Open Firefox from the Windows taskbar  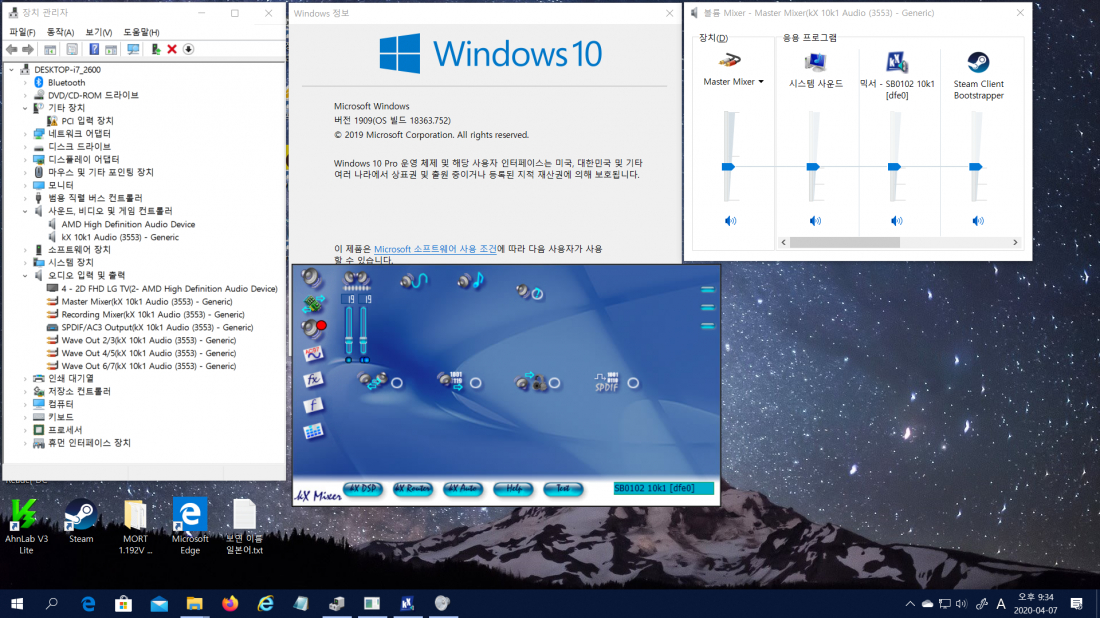click(x=230, y=603)
